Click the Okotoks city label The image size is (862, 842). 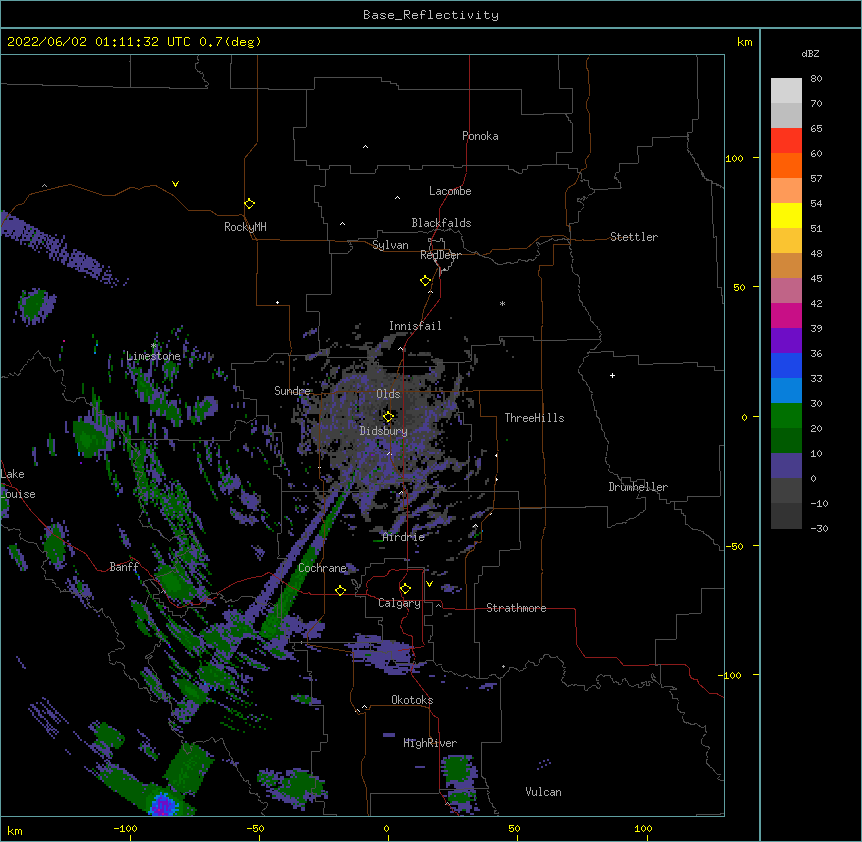click(412, 700)
